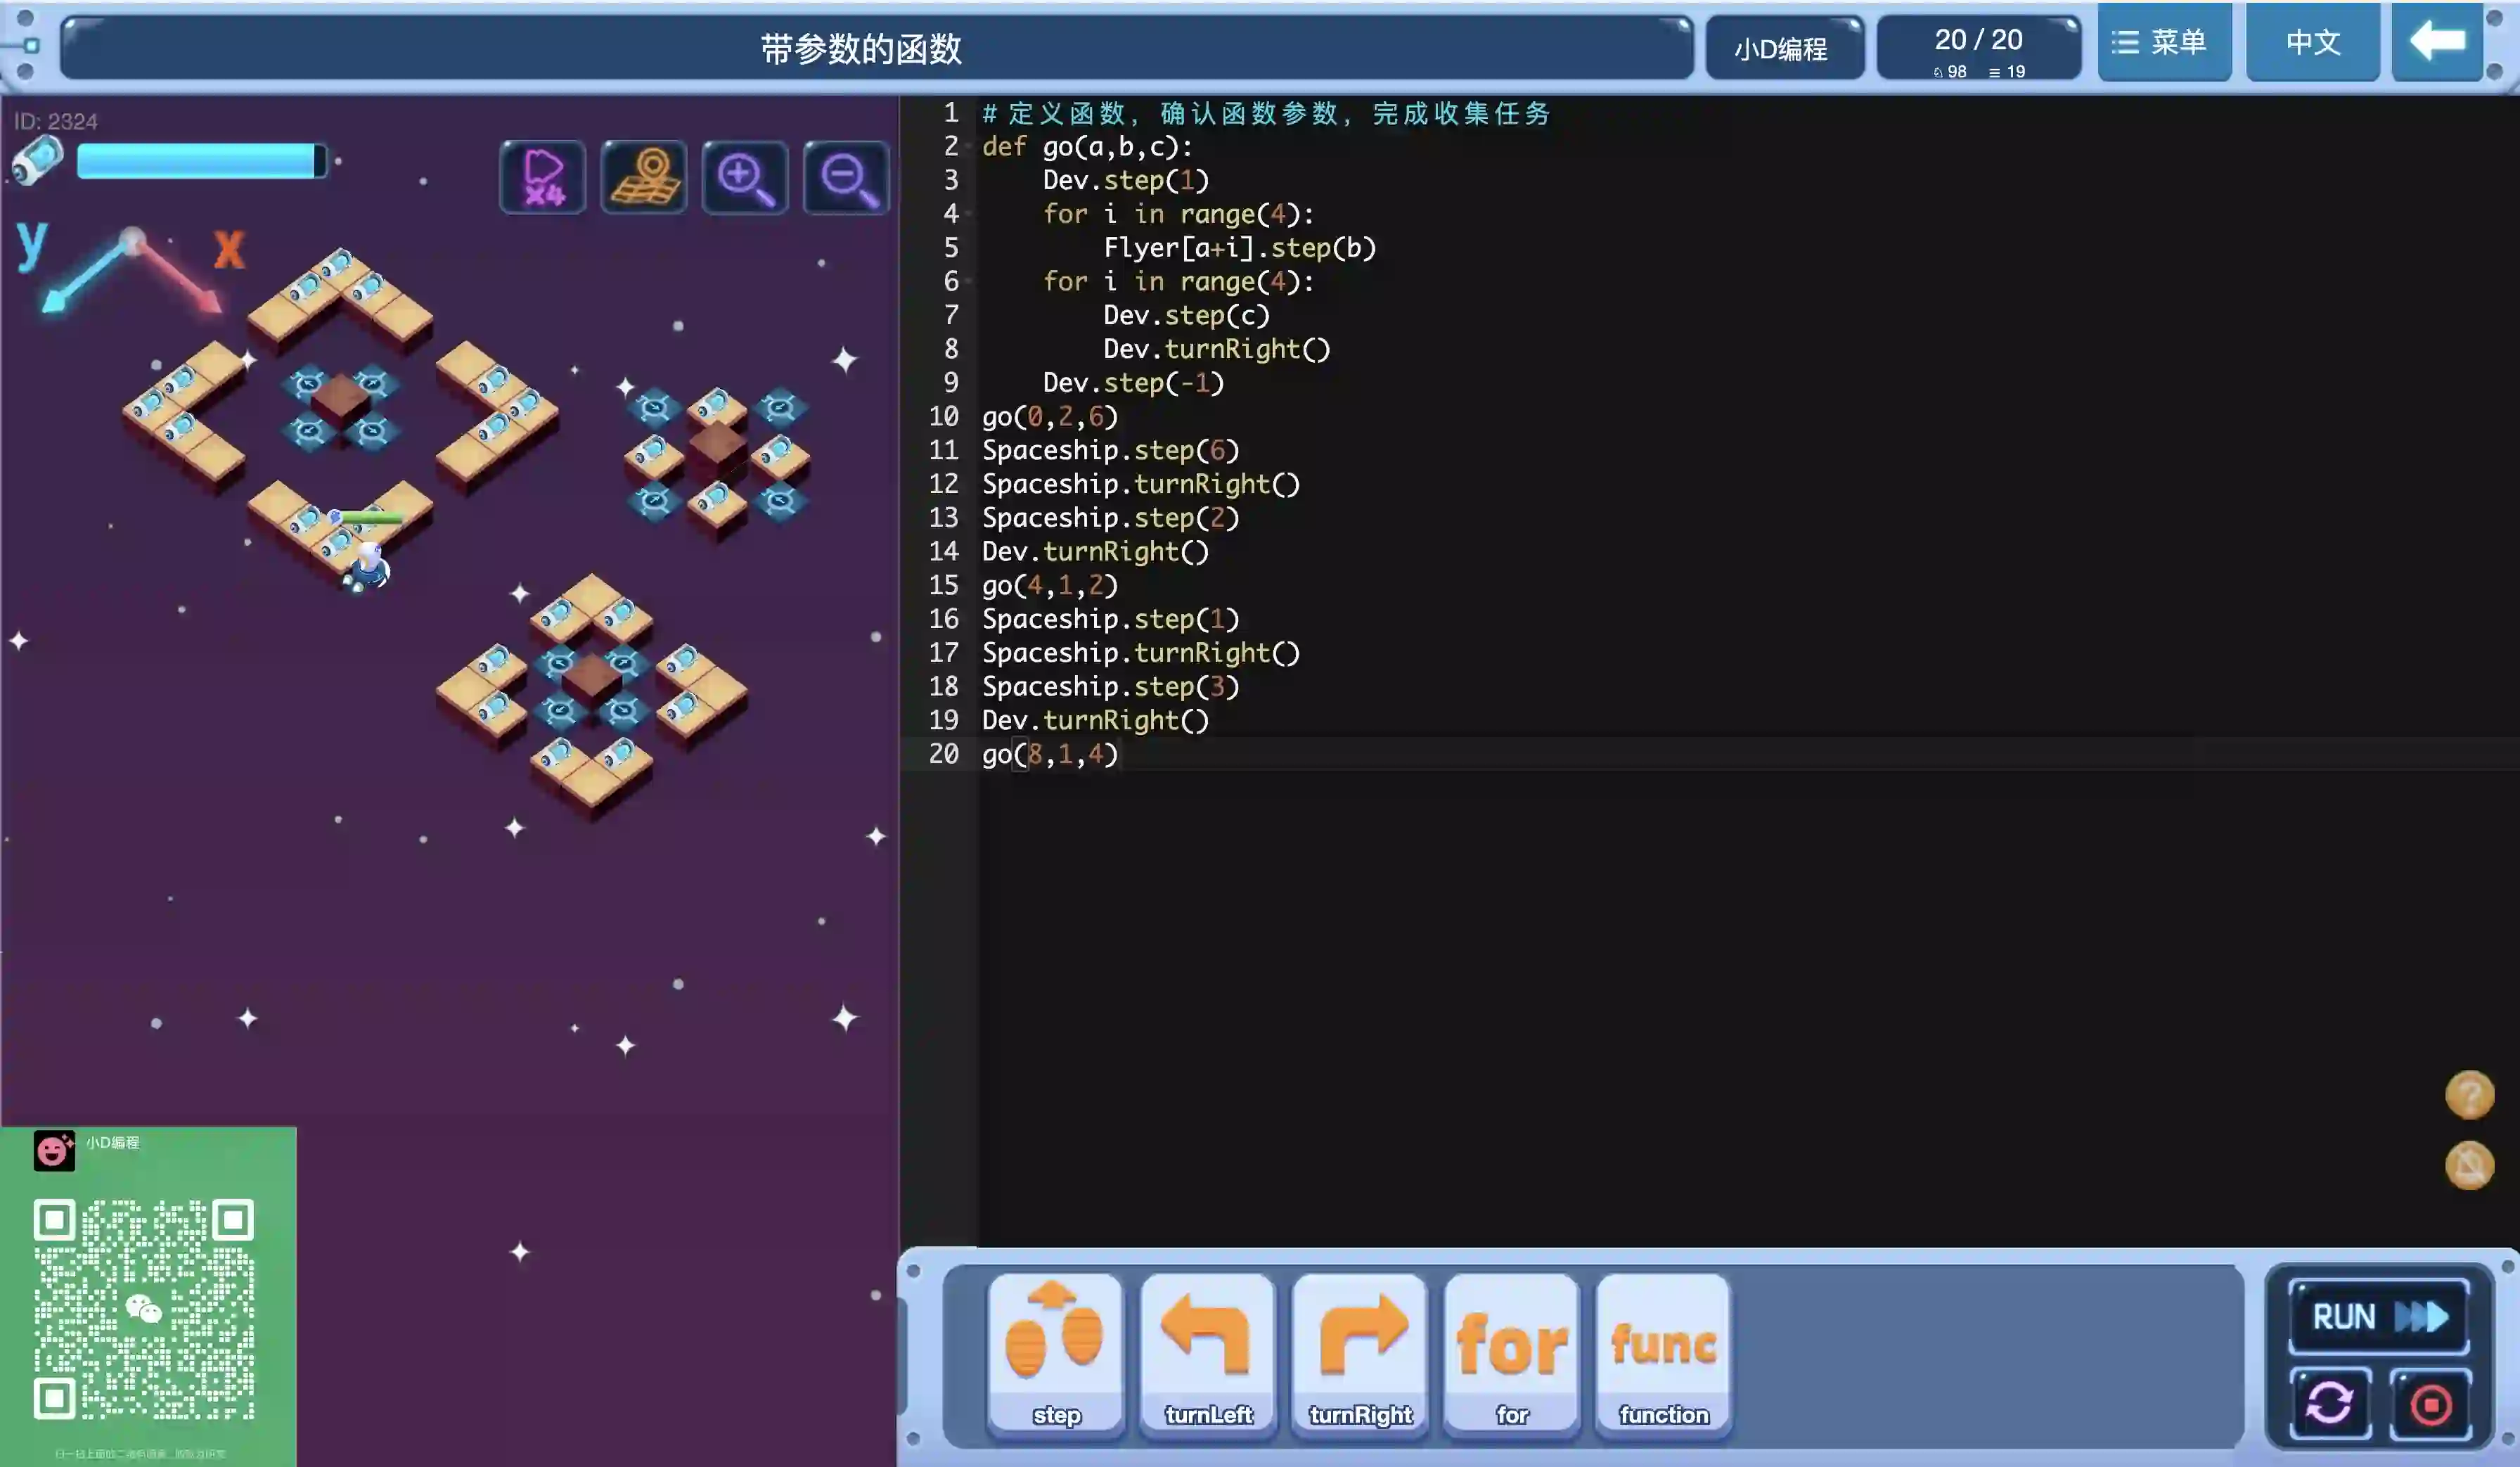The width and height of the screenshot is (2520, 1467).
Task: Reset code with the refresh icon
Action: (x=2330, y=1403)
